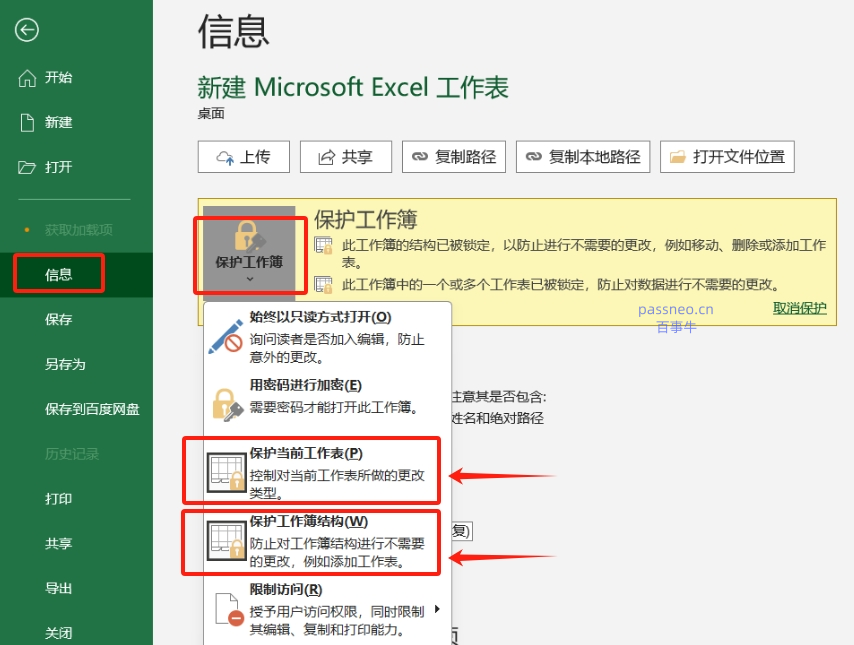Click the new document icon beside 新建

[x=27, y=123]
